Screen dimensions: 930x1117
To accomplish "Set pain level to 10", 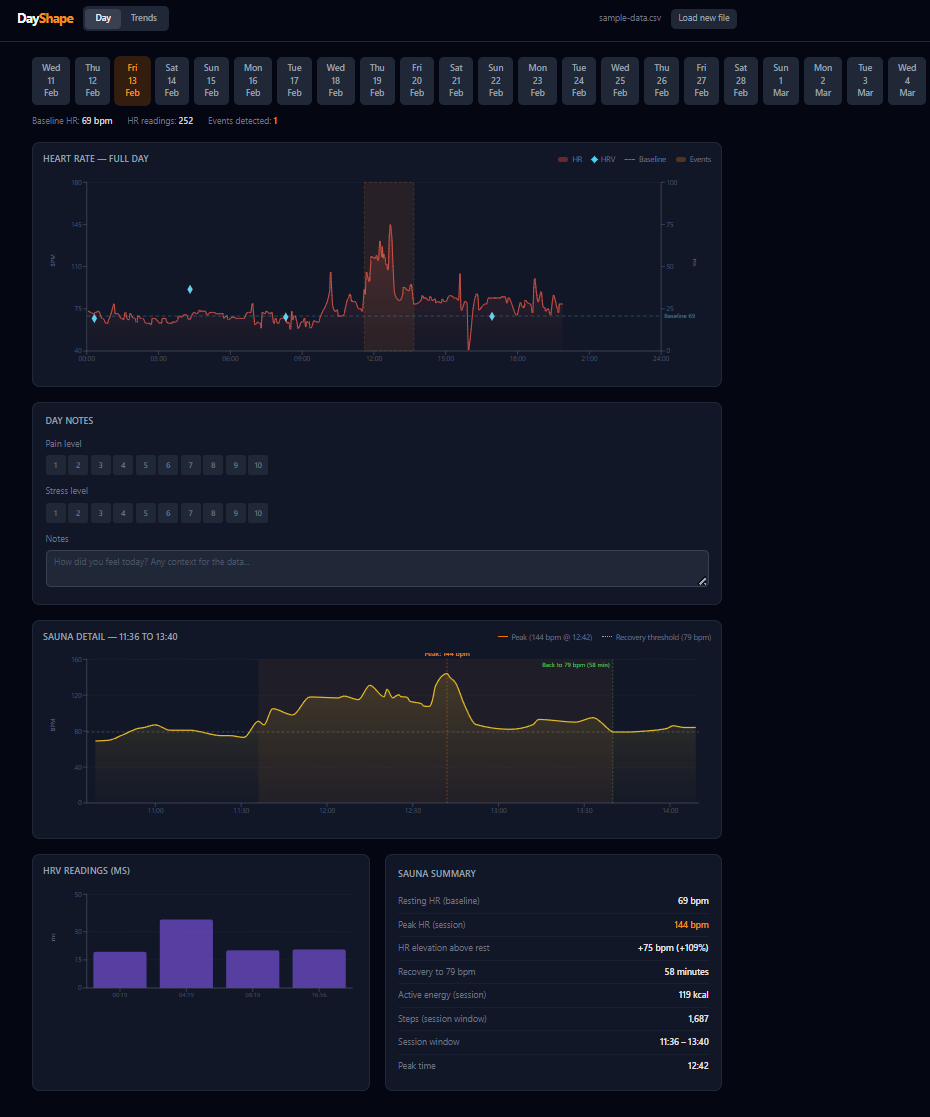I will (258, 465).
